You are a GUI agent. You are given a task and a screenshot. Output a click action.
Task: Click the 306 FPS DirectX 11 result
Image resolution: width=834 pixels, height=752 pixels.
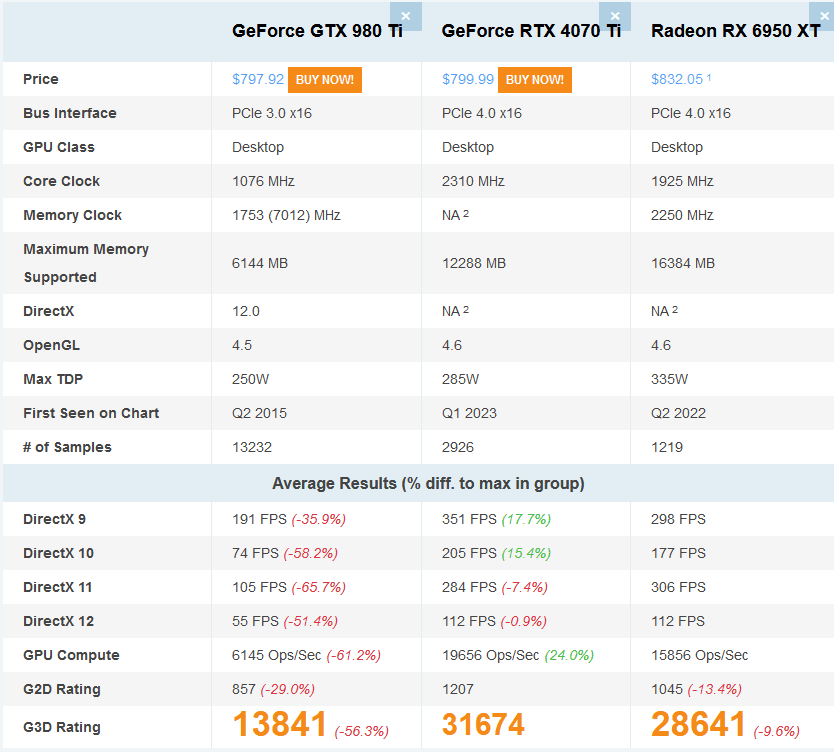coord(679,587)
